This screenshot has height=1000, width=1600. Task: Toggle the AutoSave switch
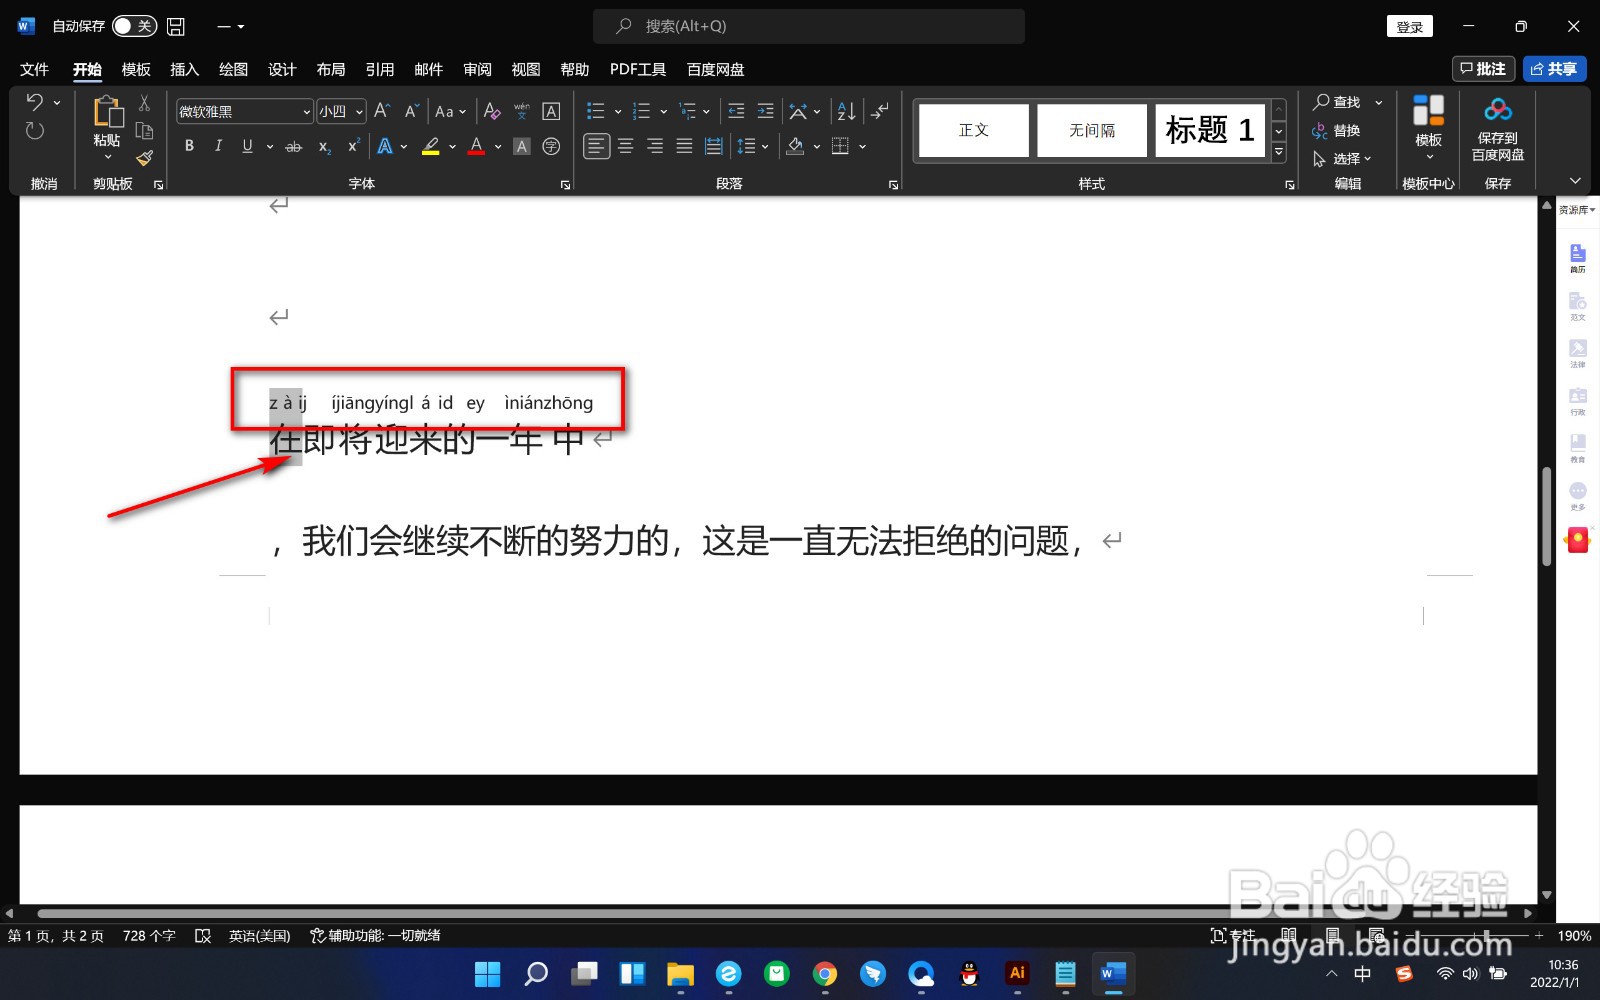click(x=134, y=26)
